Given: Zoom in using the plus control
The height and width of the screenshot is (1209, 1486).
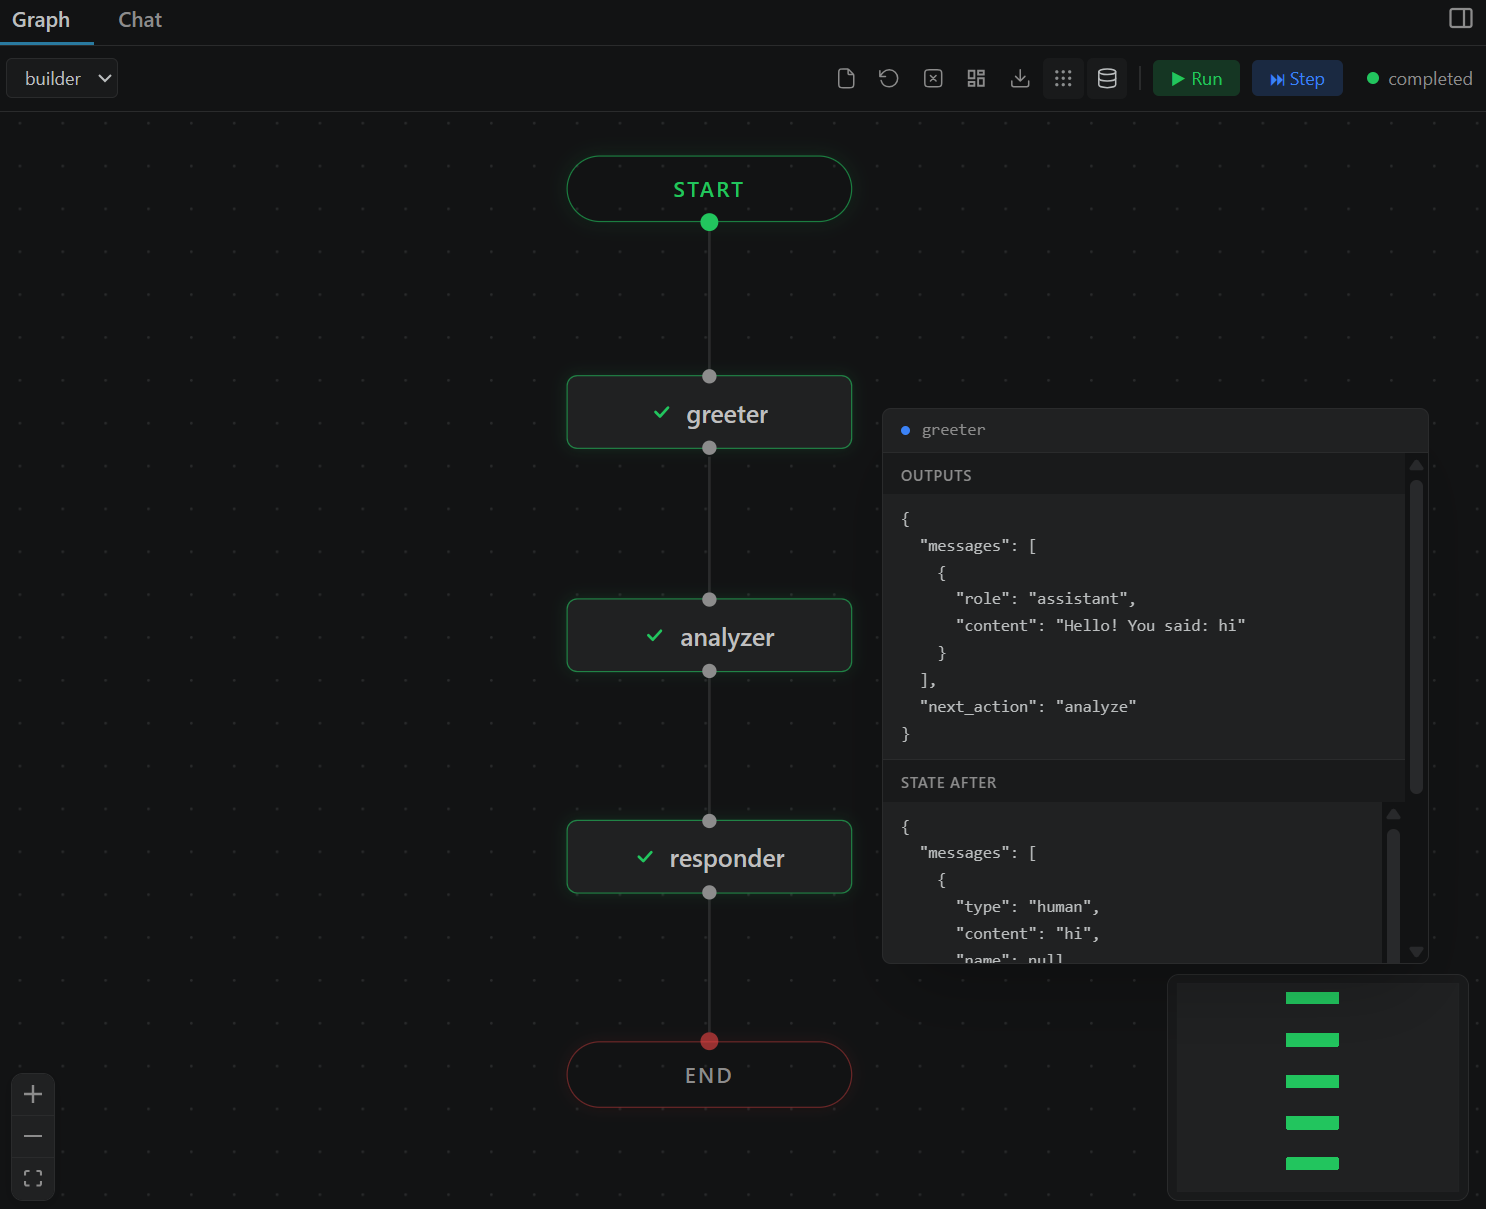Looking at the screenshot, I should [x=32, y=1094].
